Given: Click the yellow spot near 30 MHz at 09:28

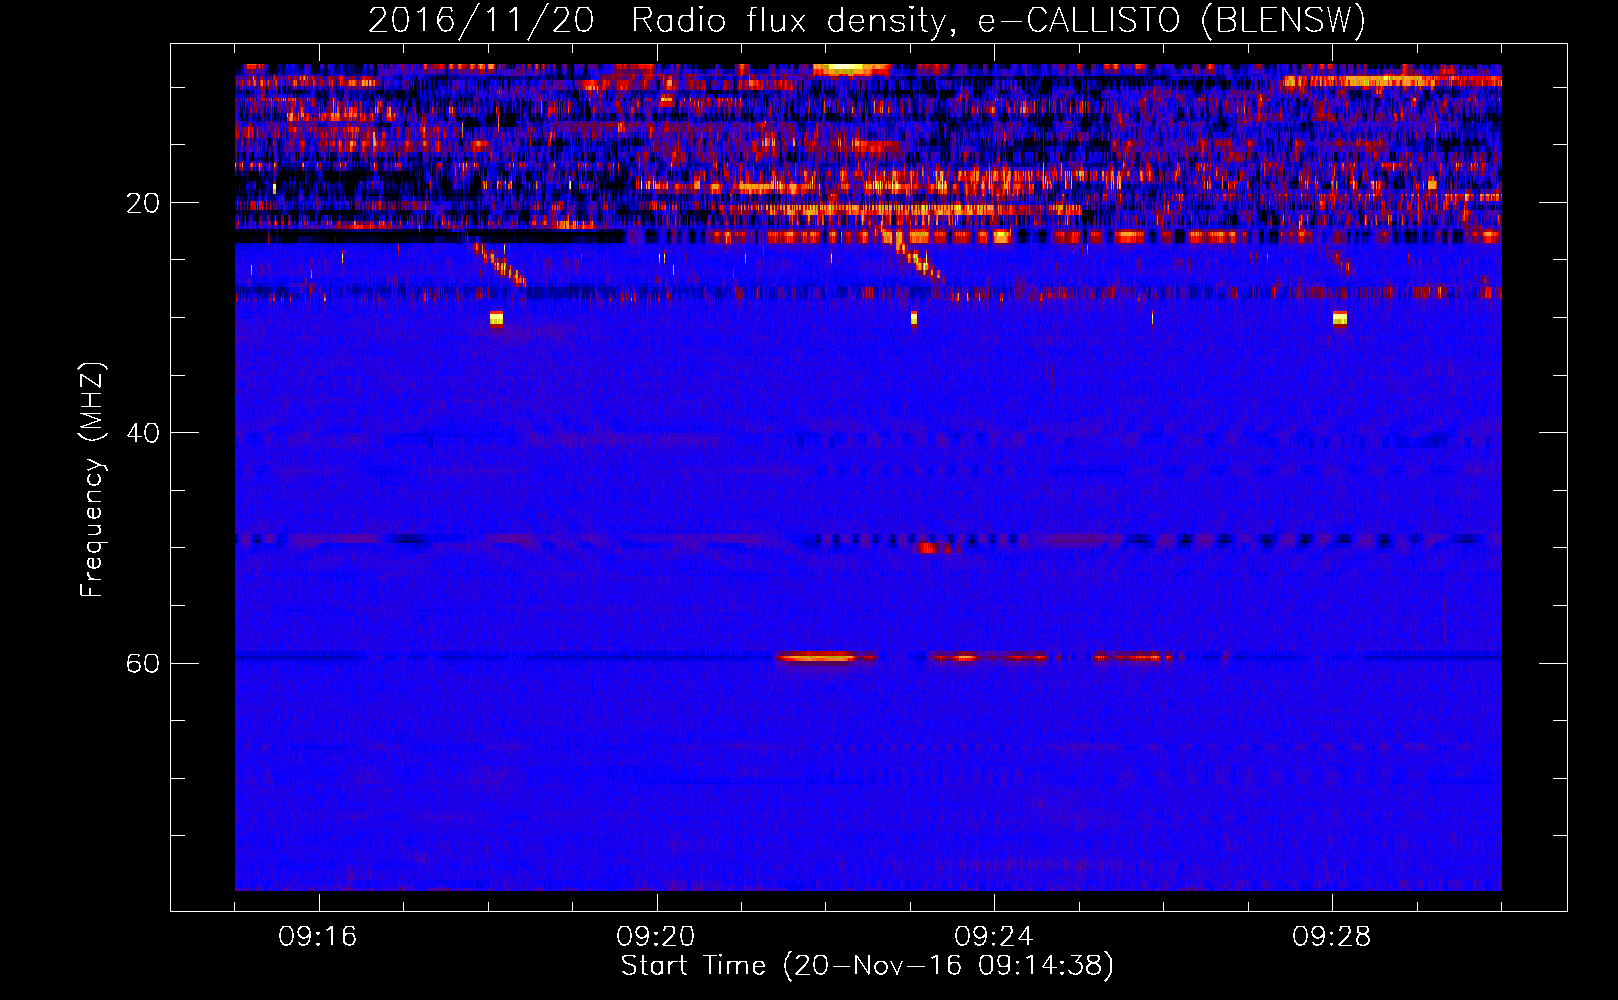Looking at the screenshot, I should coord(1340,319).
